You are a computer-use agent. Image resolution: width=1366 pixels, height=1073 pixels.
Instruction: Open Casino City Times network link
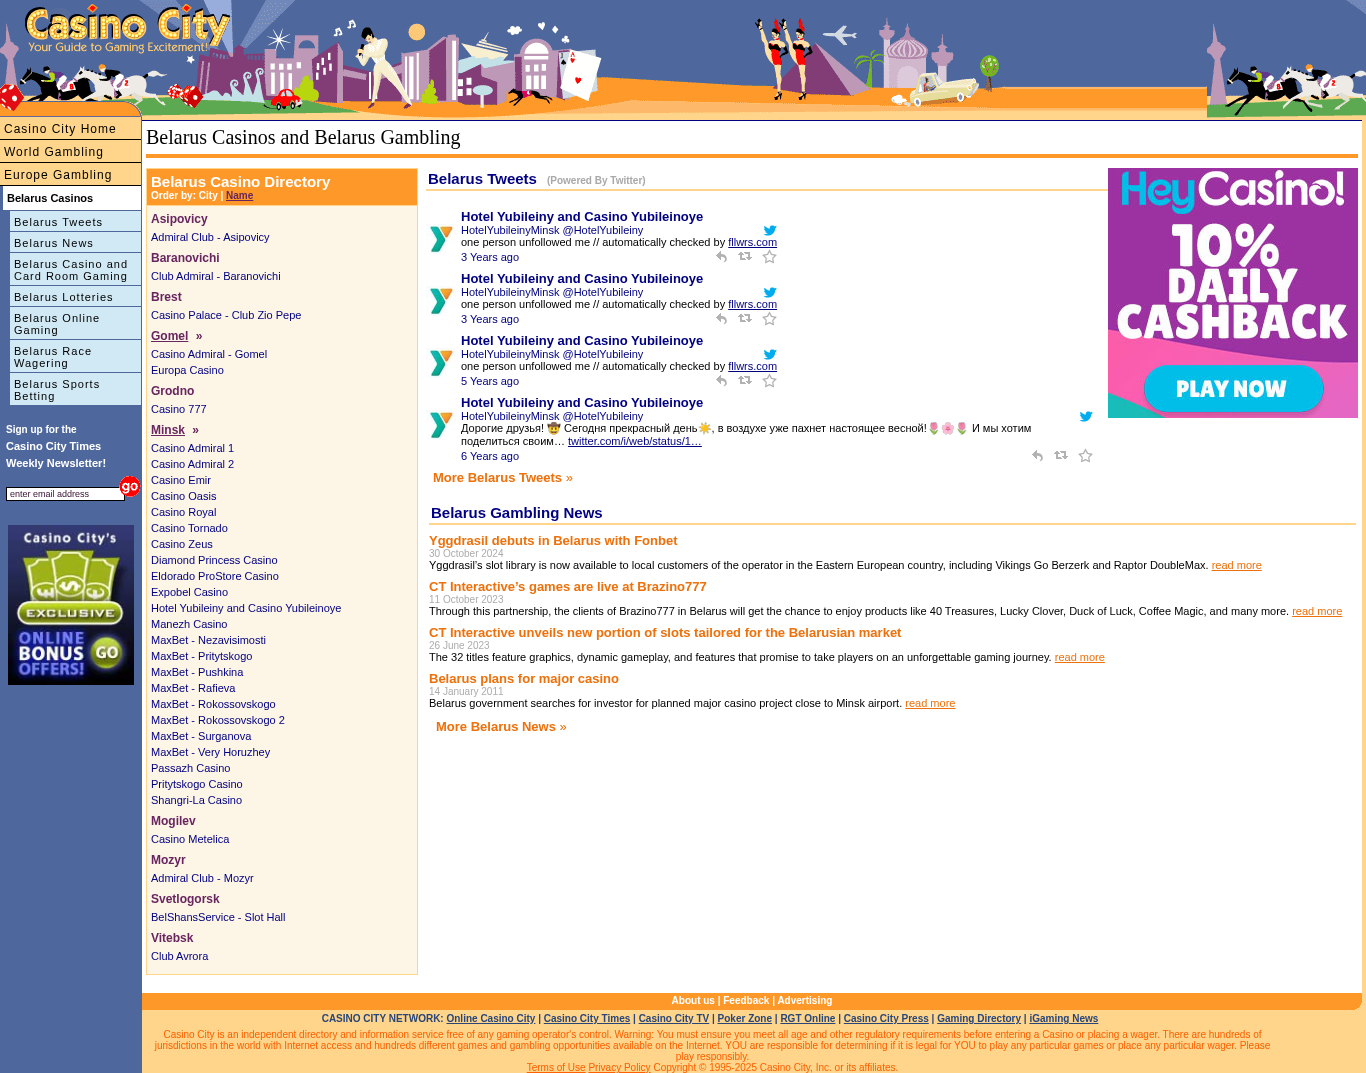pos(587,1018)
